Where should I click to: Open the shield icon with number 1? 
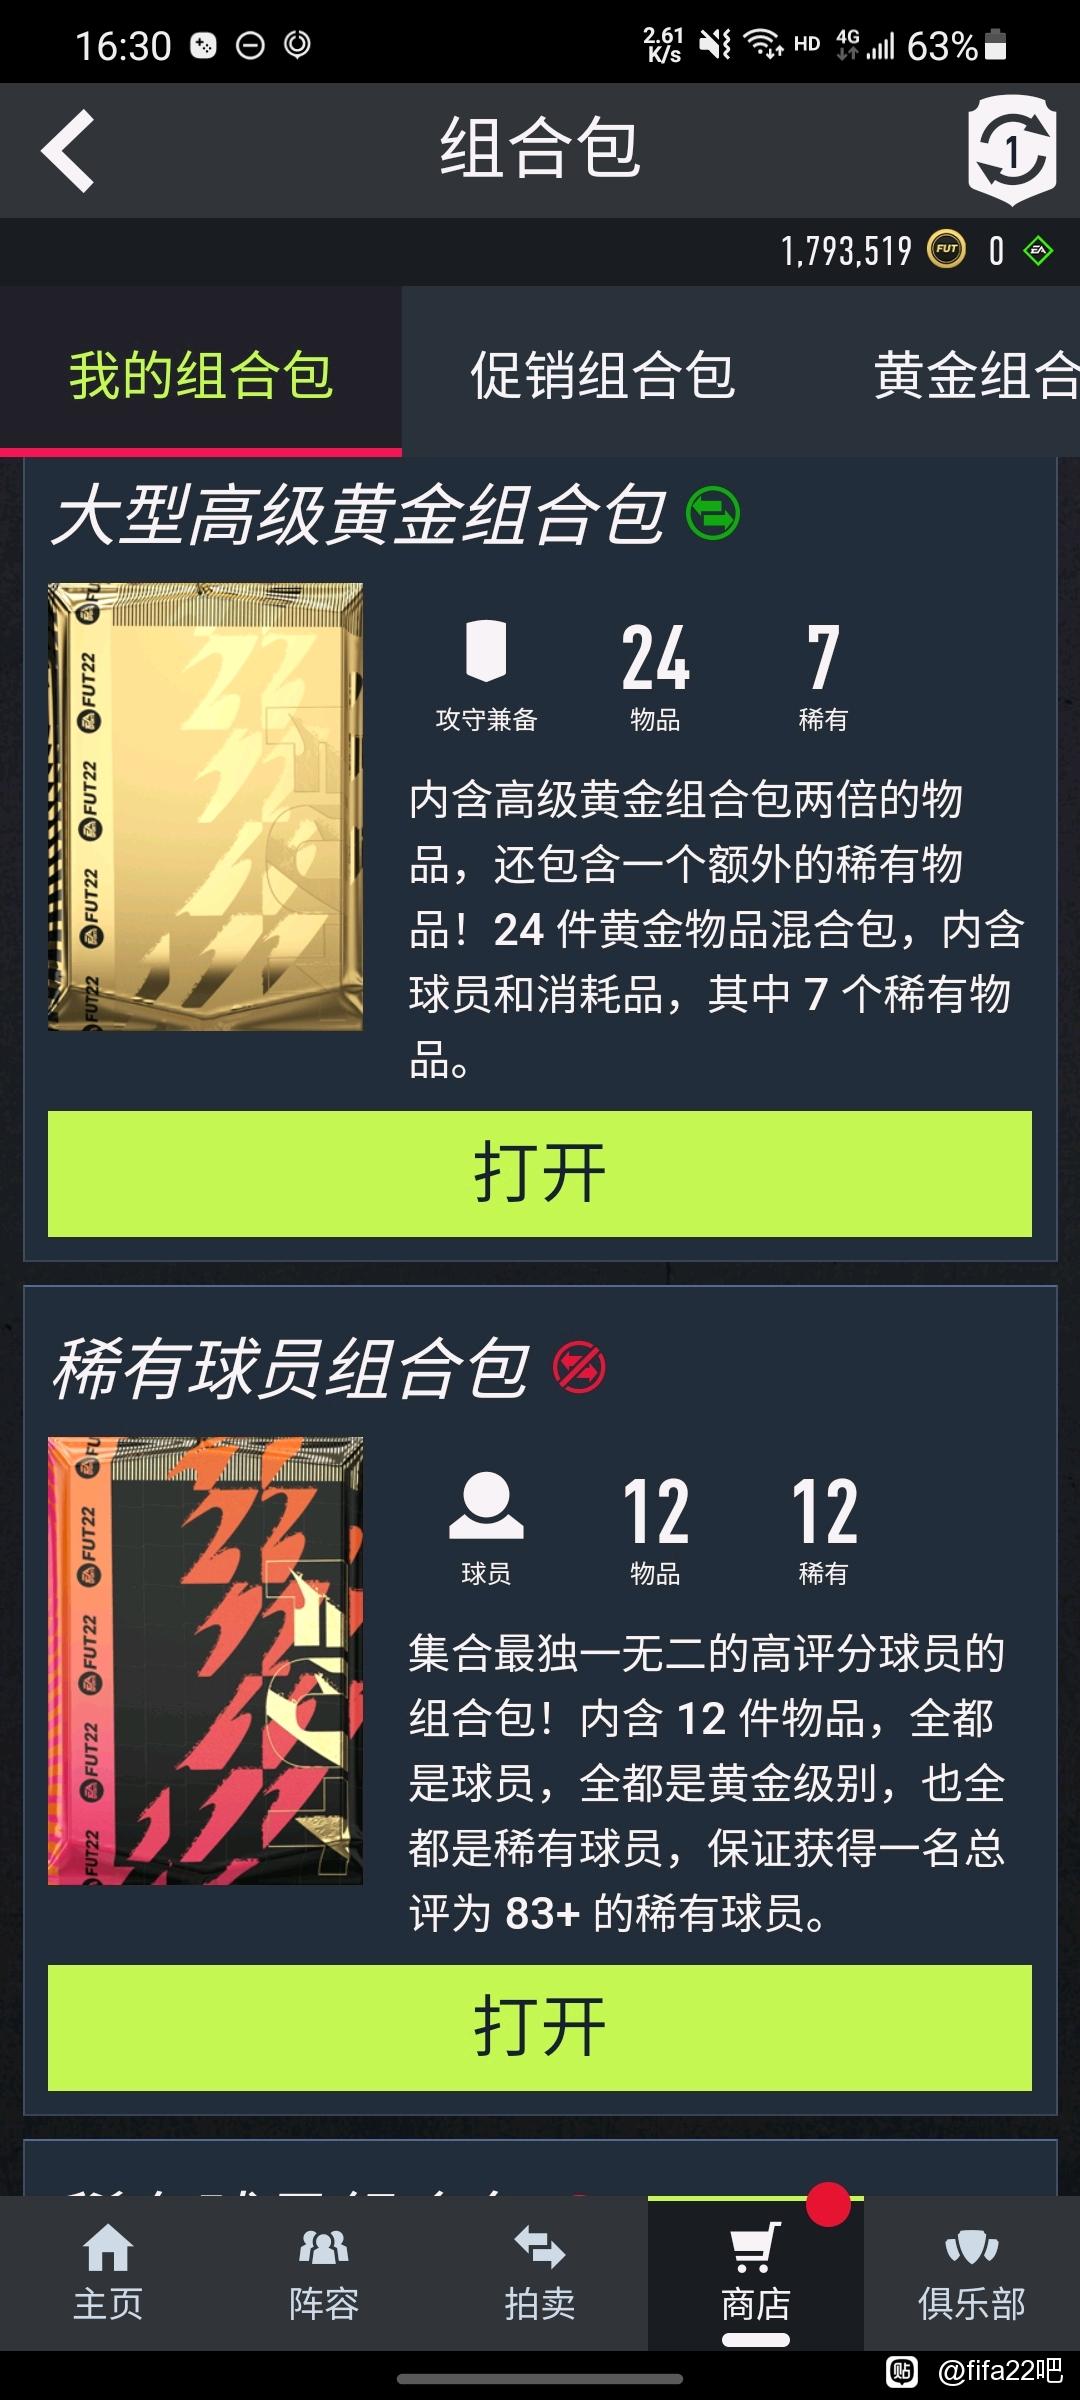coord(1012,150)
